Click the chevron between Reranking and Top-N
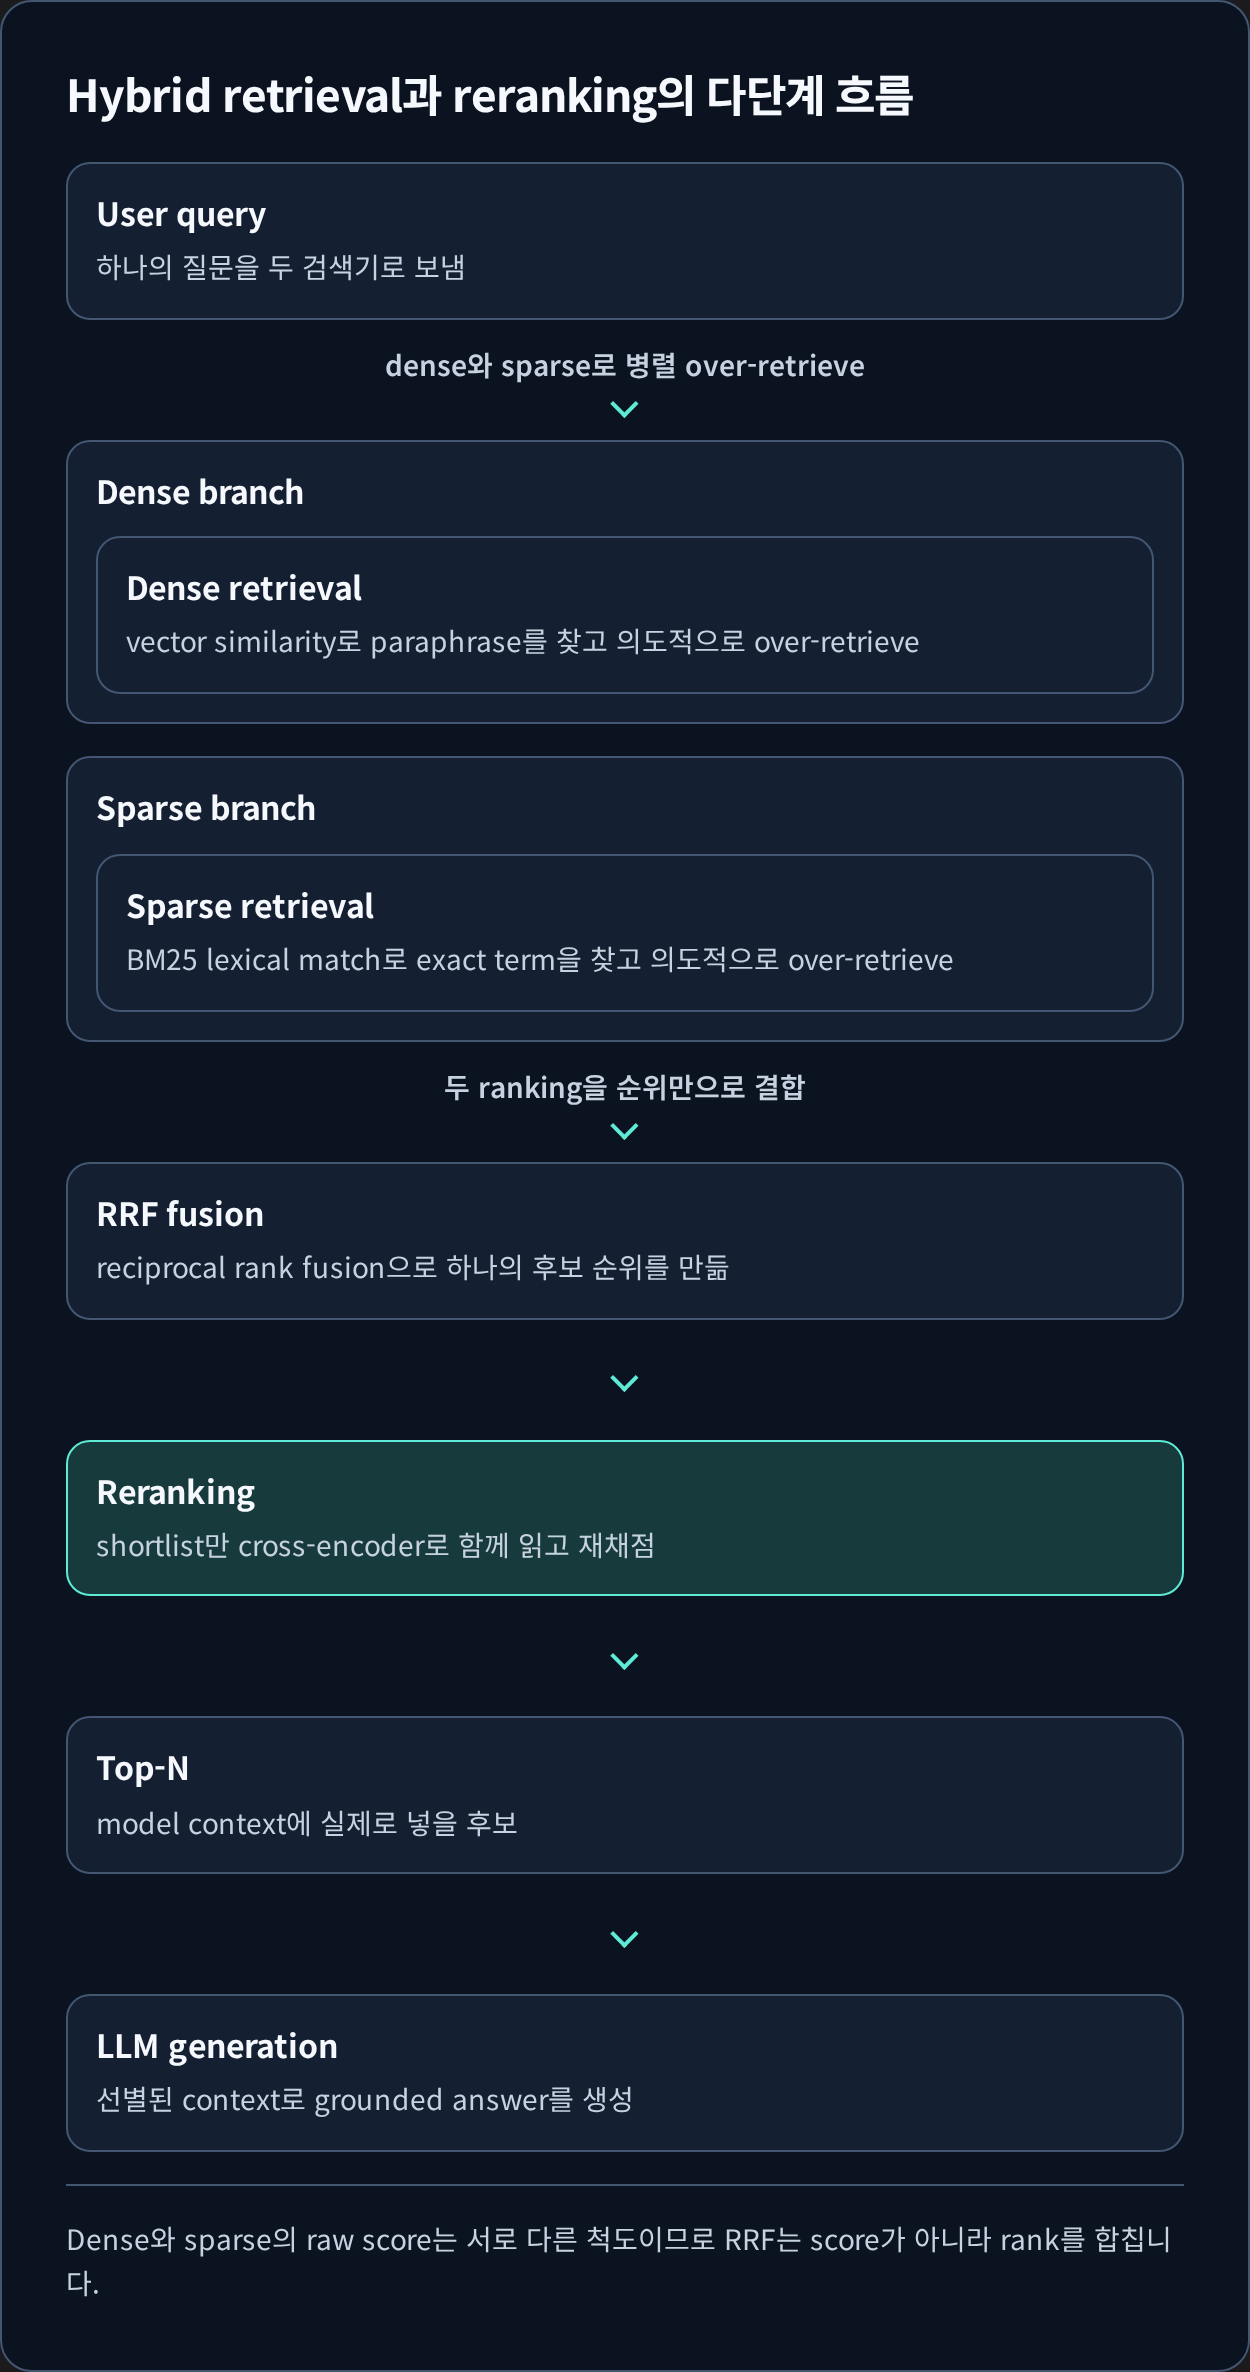 [624, 1661]
